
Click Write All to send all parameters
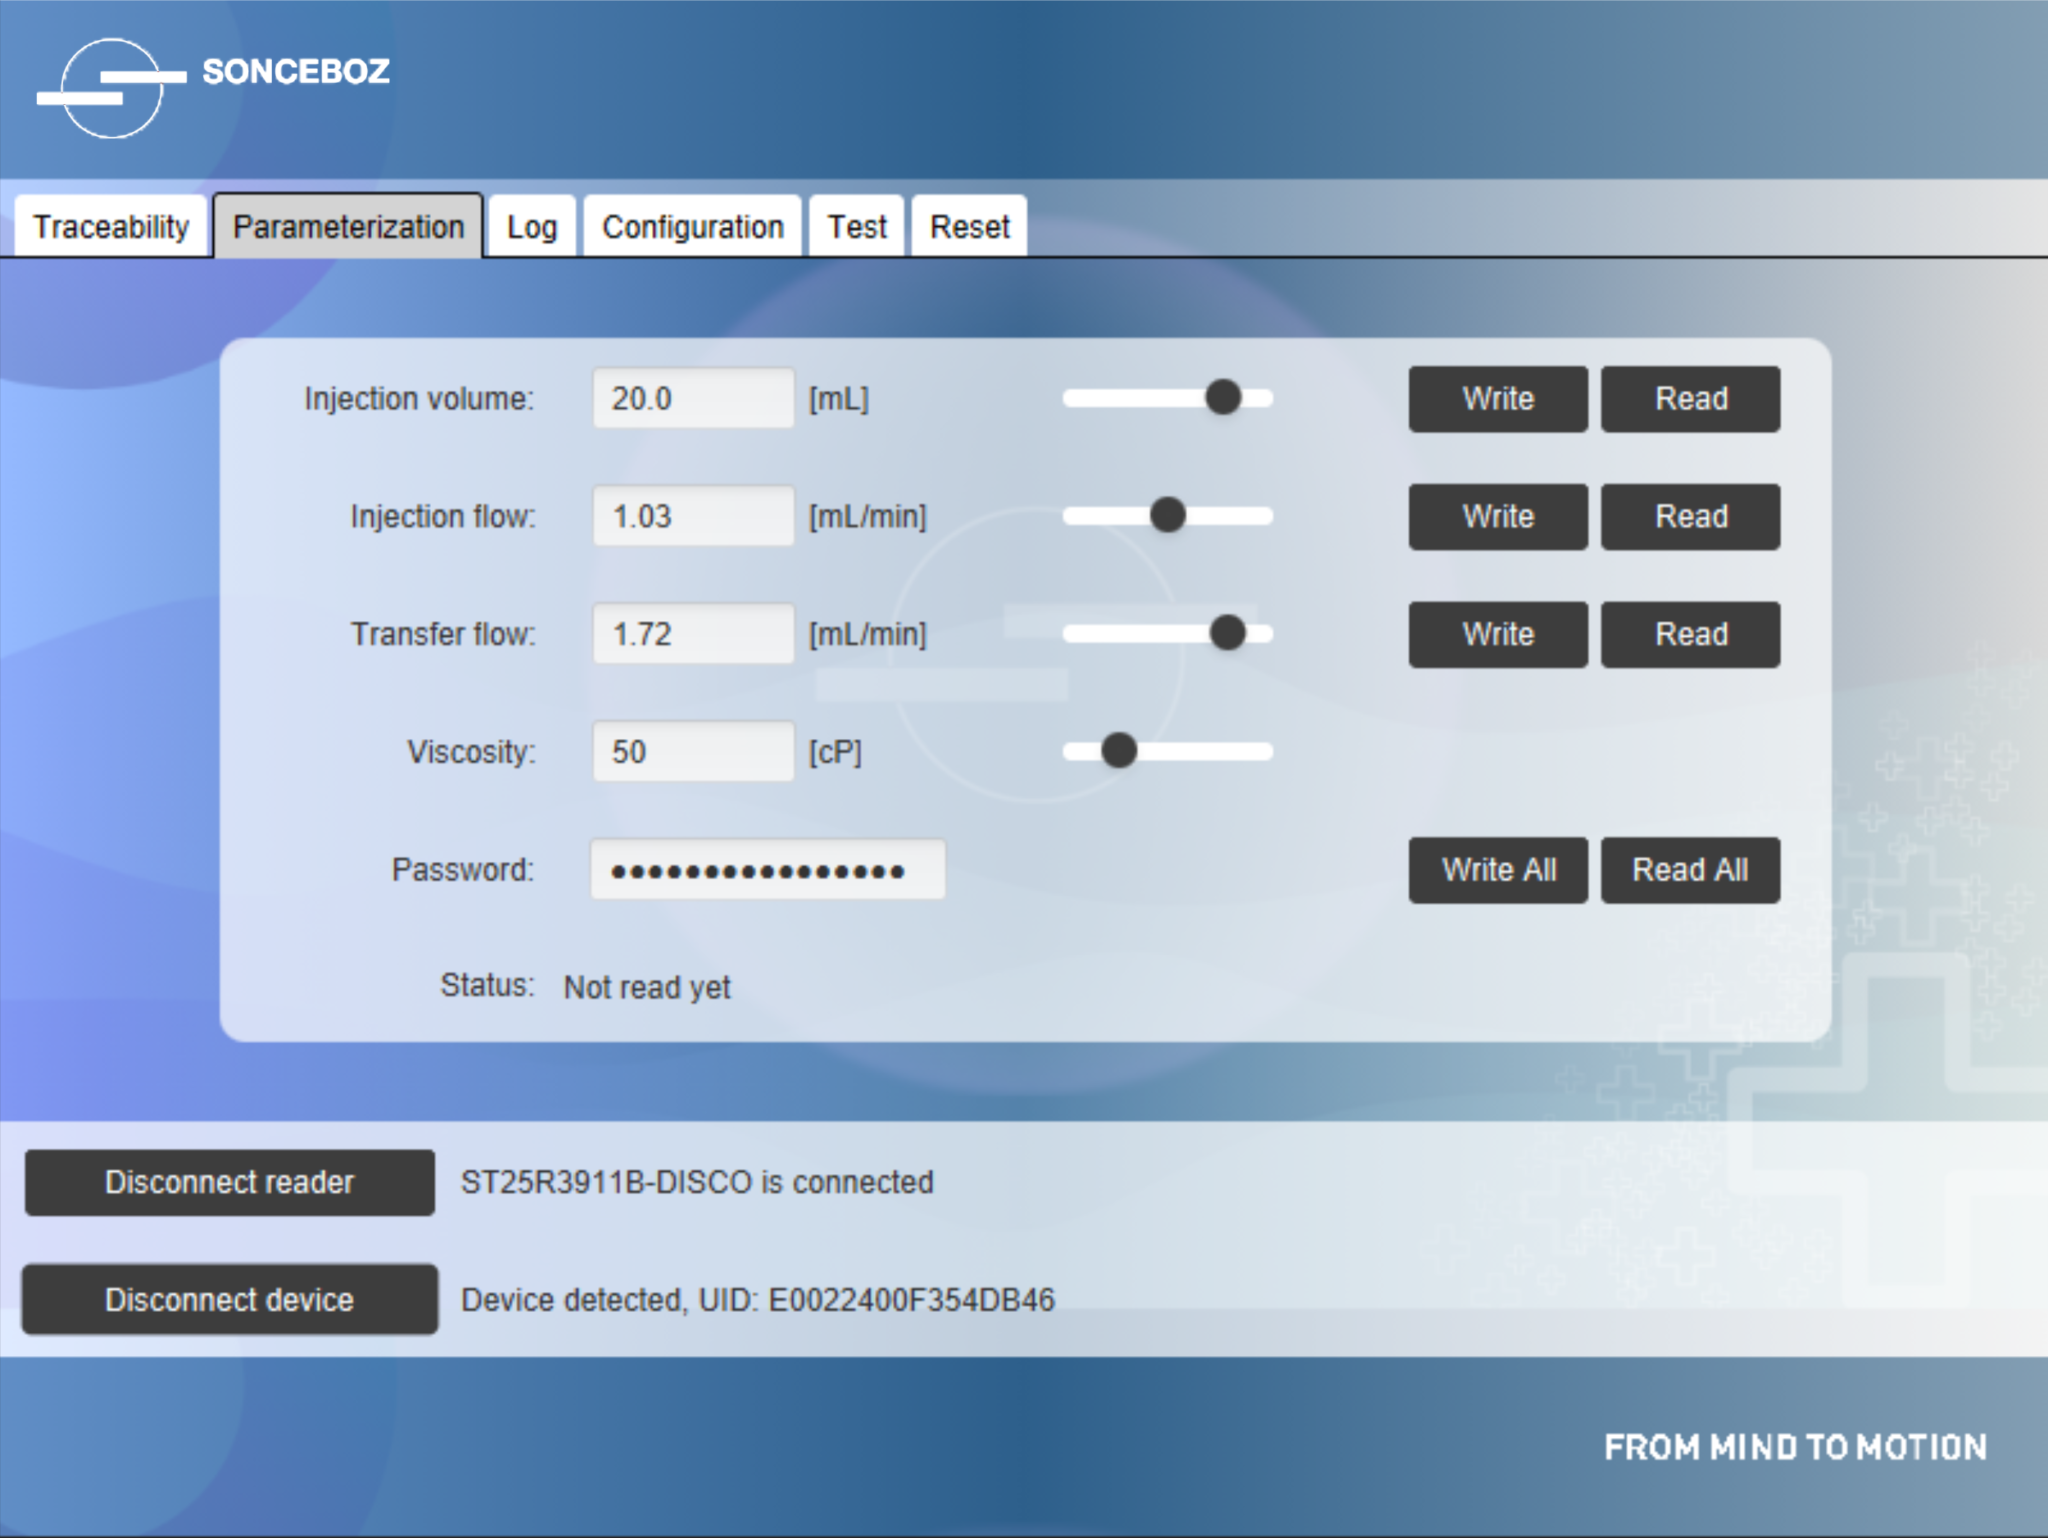tap(1497, 869)
